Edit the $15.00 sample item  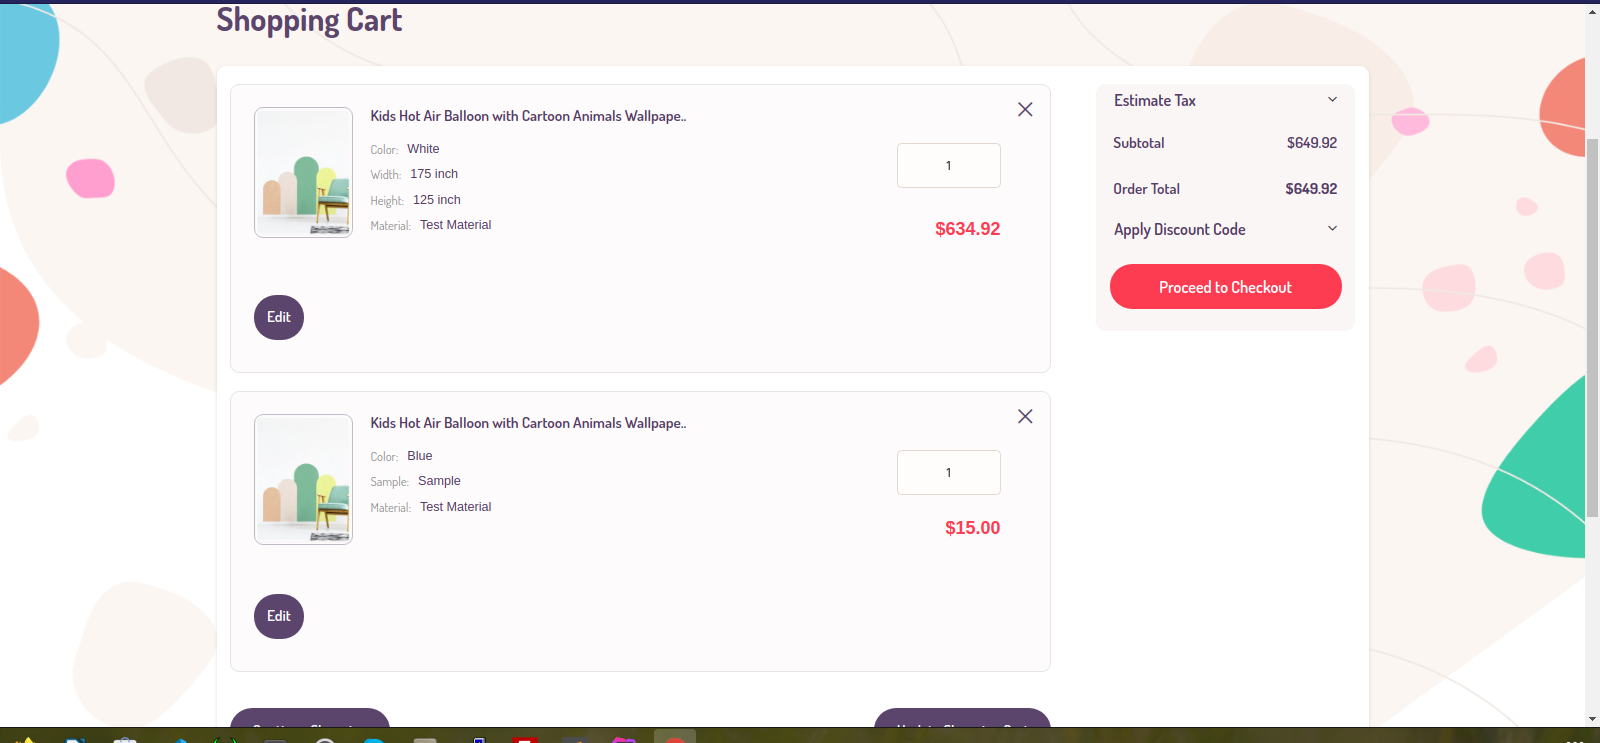279,617
